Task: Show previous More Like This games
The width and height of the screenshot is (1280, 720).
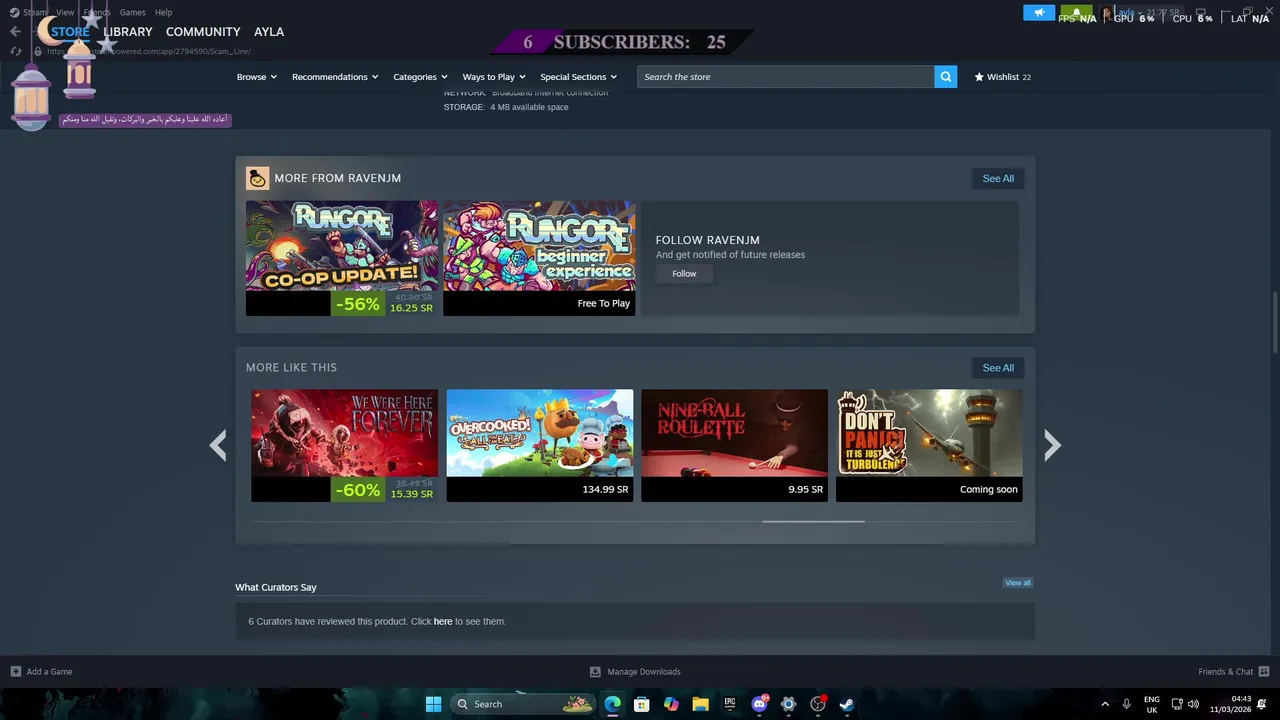Action: (x=218, y=445)
